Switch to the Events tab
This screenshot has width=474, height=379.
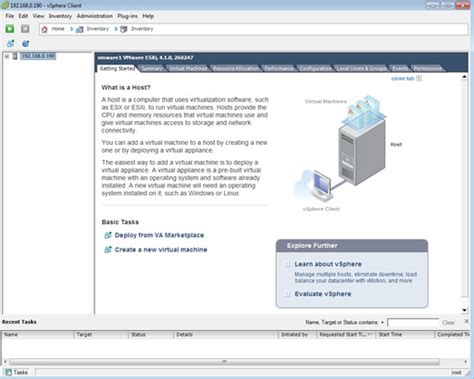[x=400, y=68]
